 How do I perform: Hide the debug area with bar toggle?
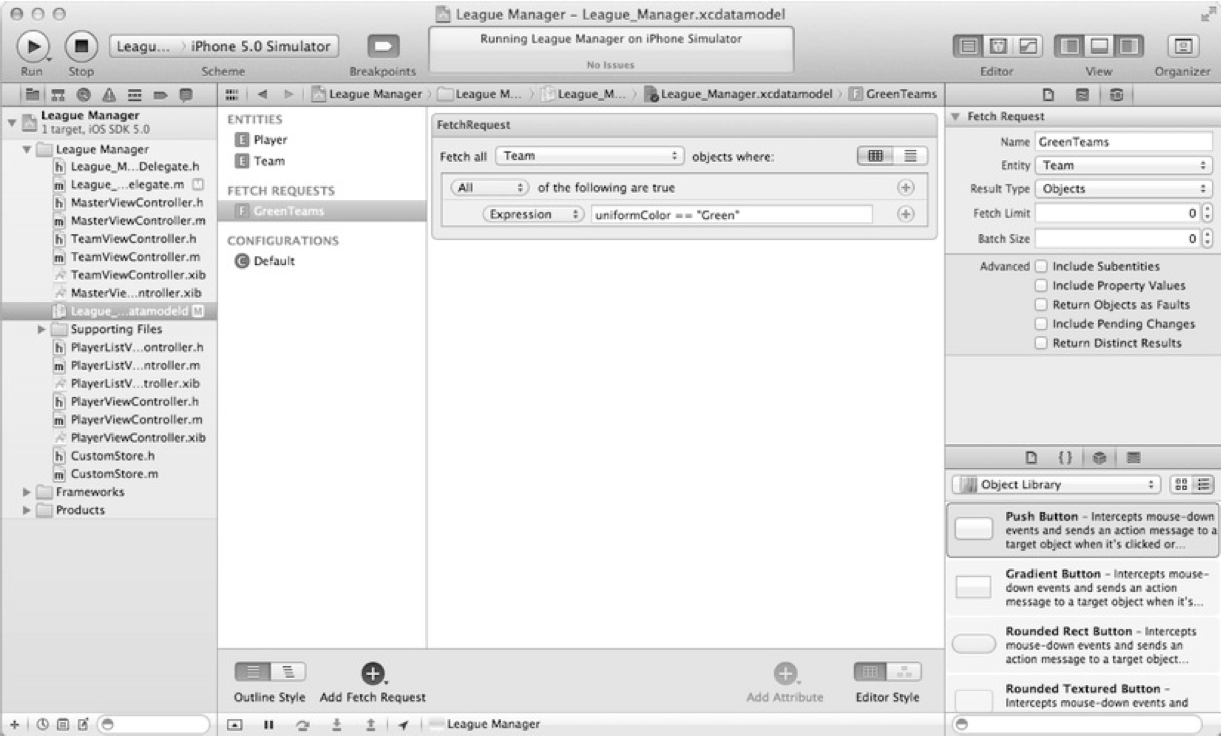pos(236,724)
